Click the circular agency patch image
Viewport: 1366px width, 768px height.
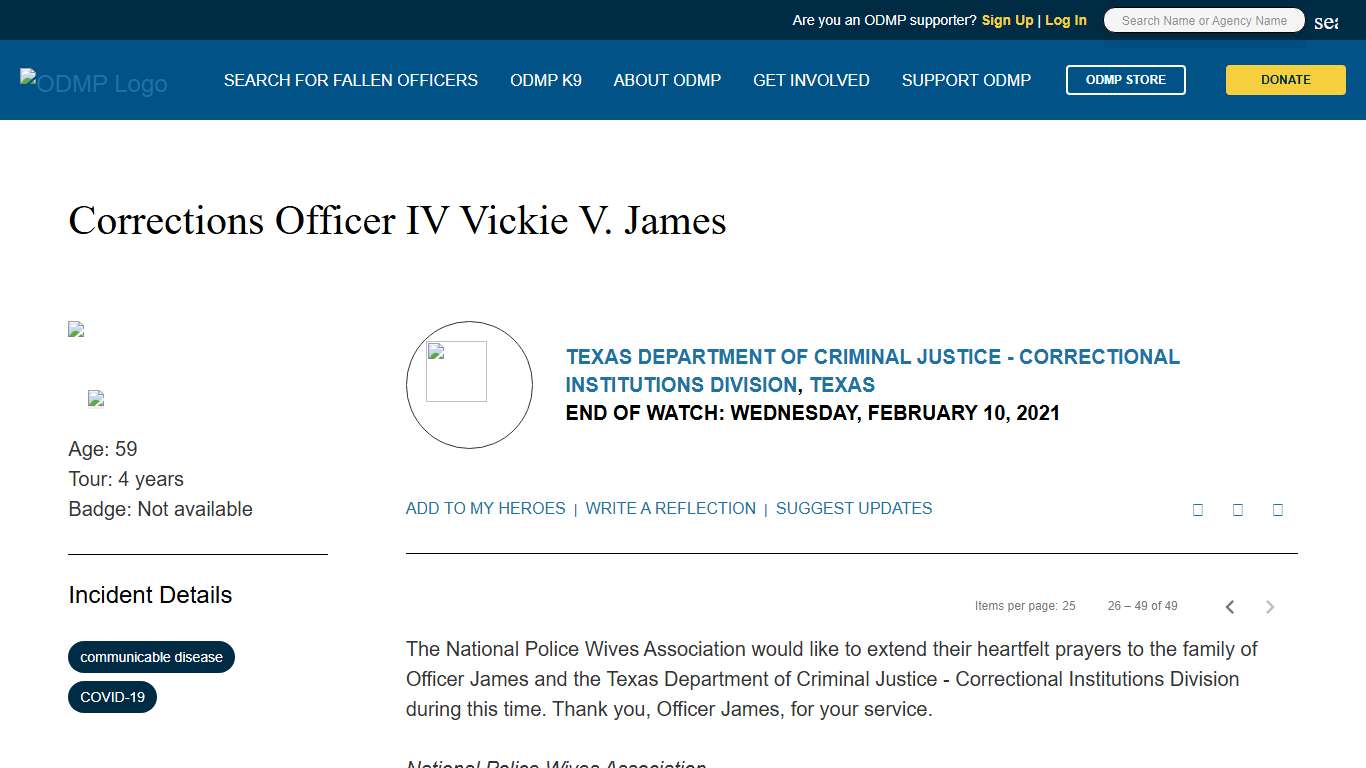click(x=469, y=384)
